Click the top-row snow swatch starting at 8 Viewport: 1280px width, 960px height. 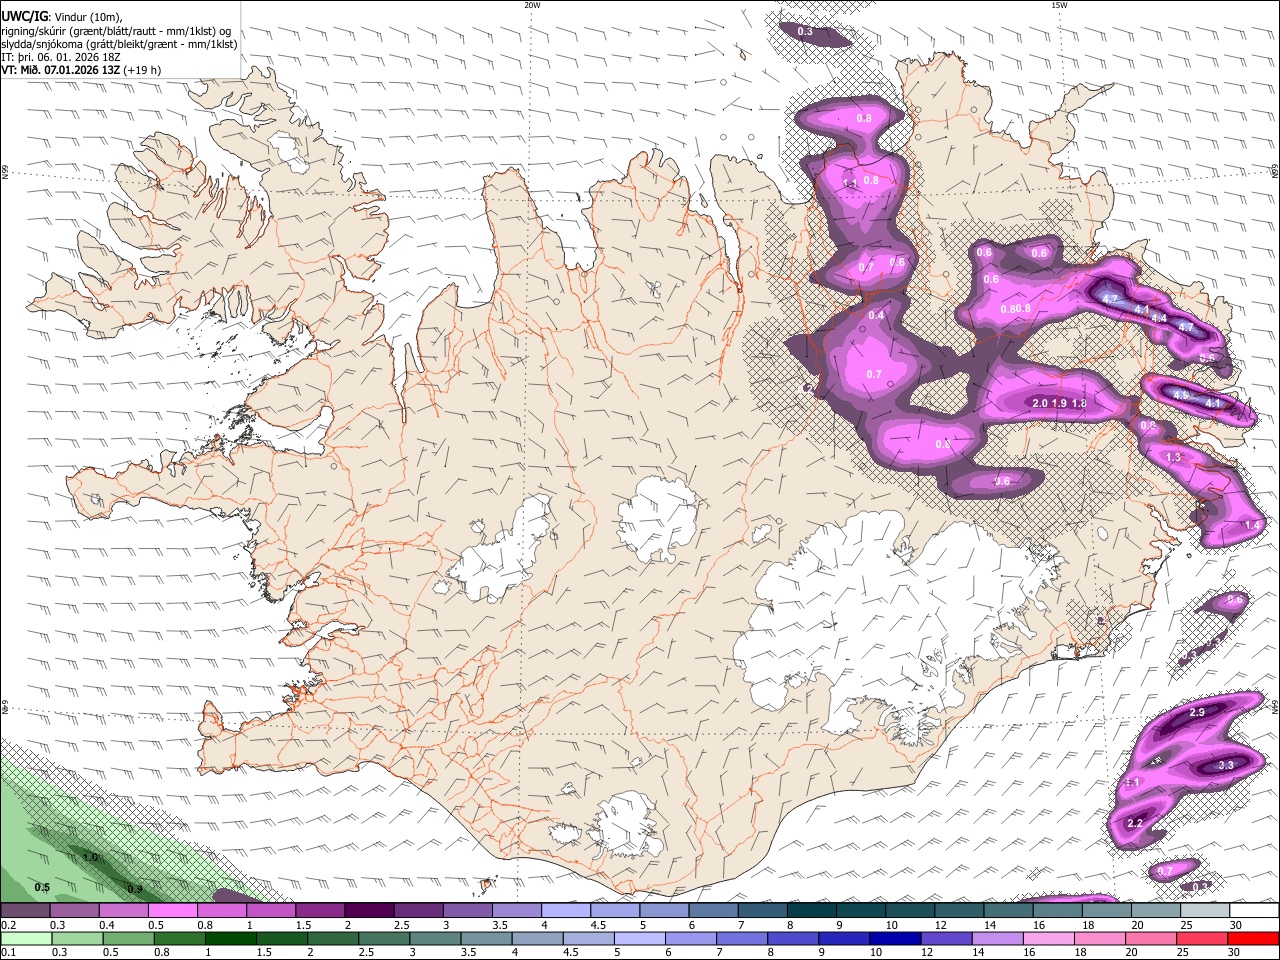(x=811, y=910)
